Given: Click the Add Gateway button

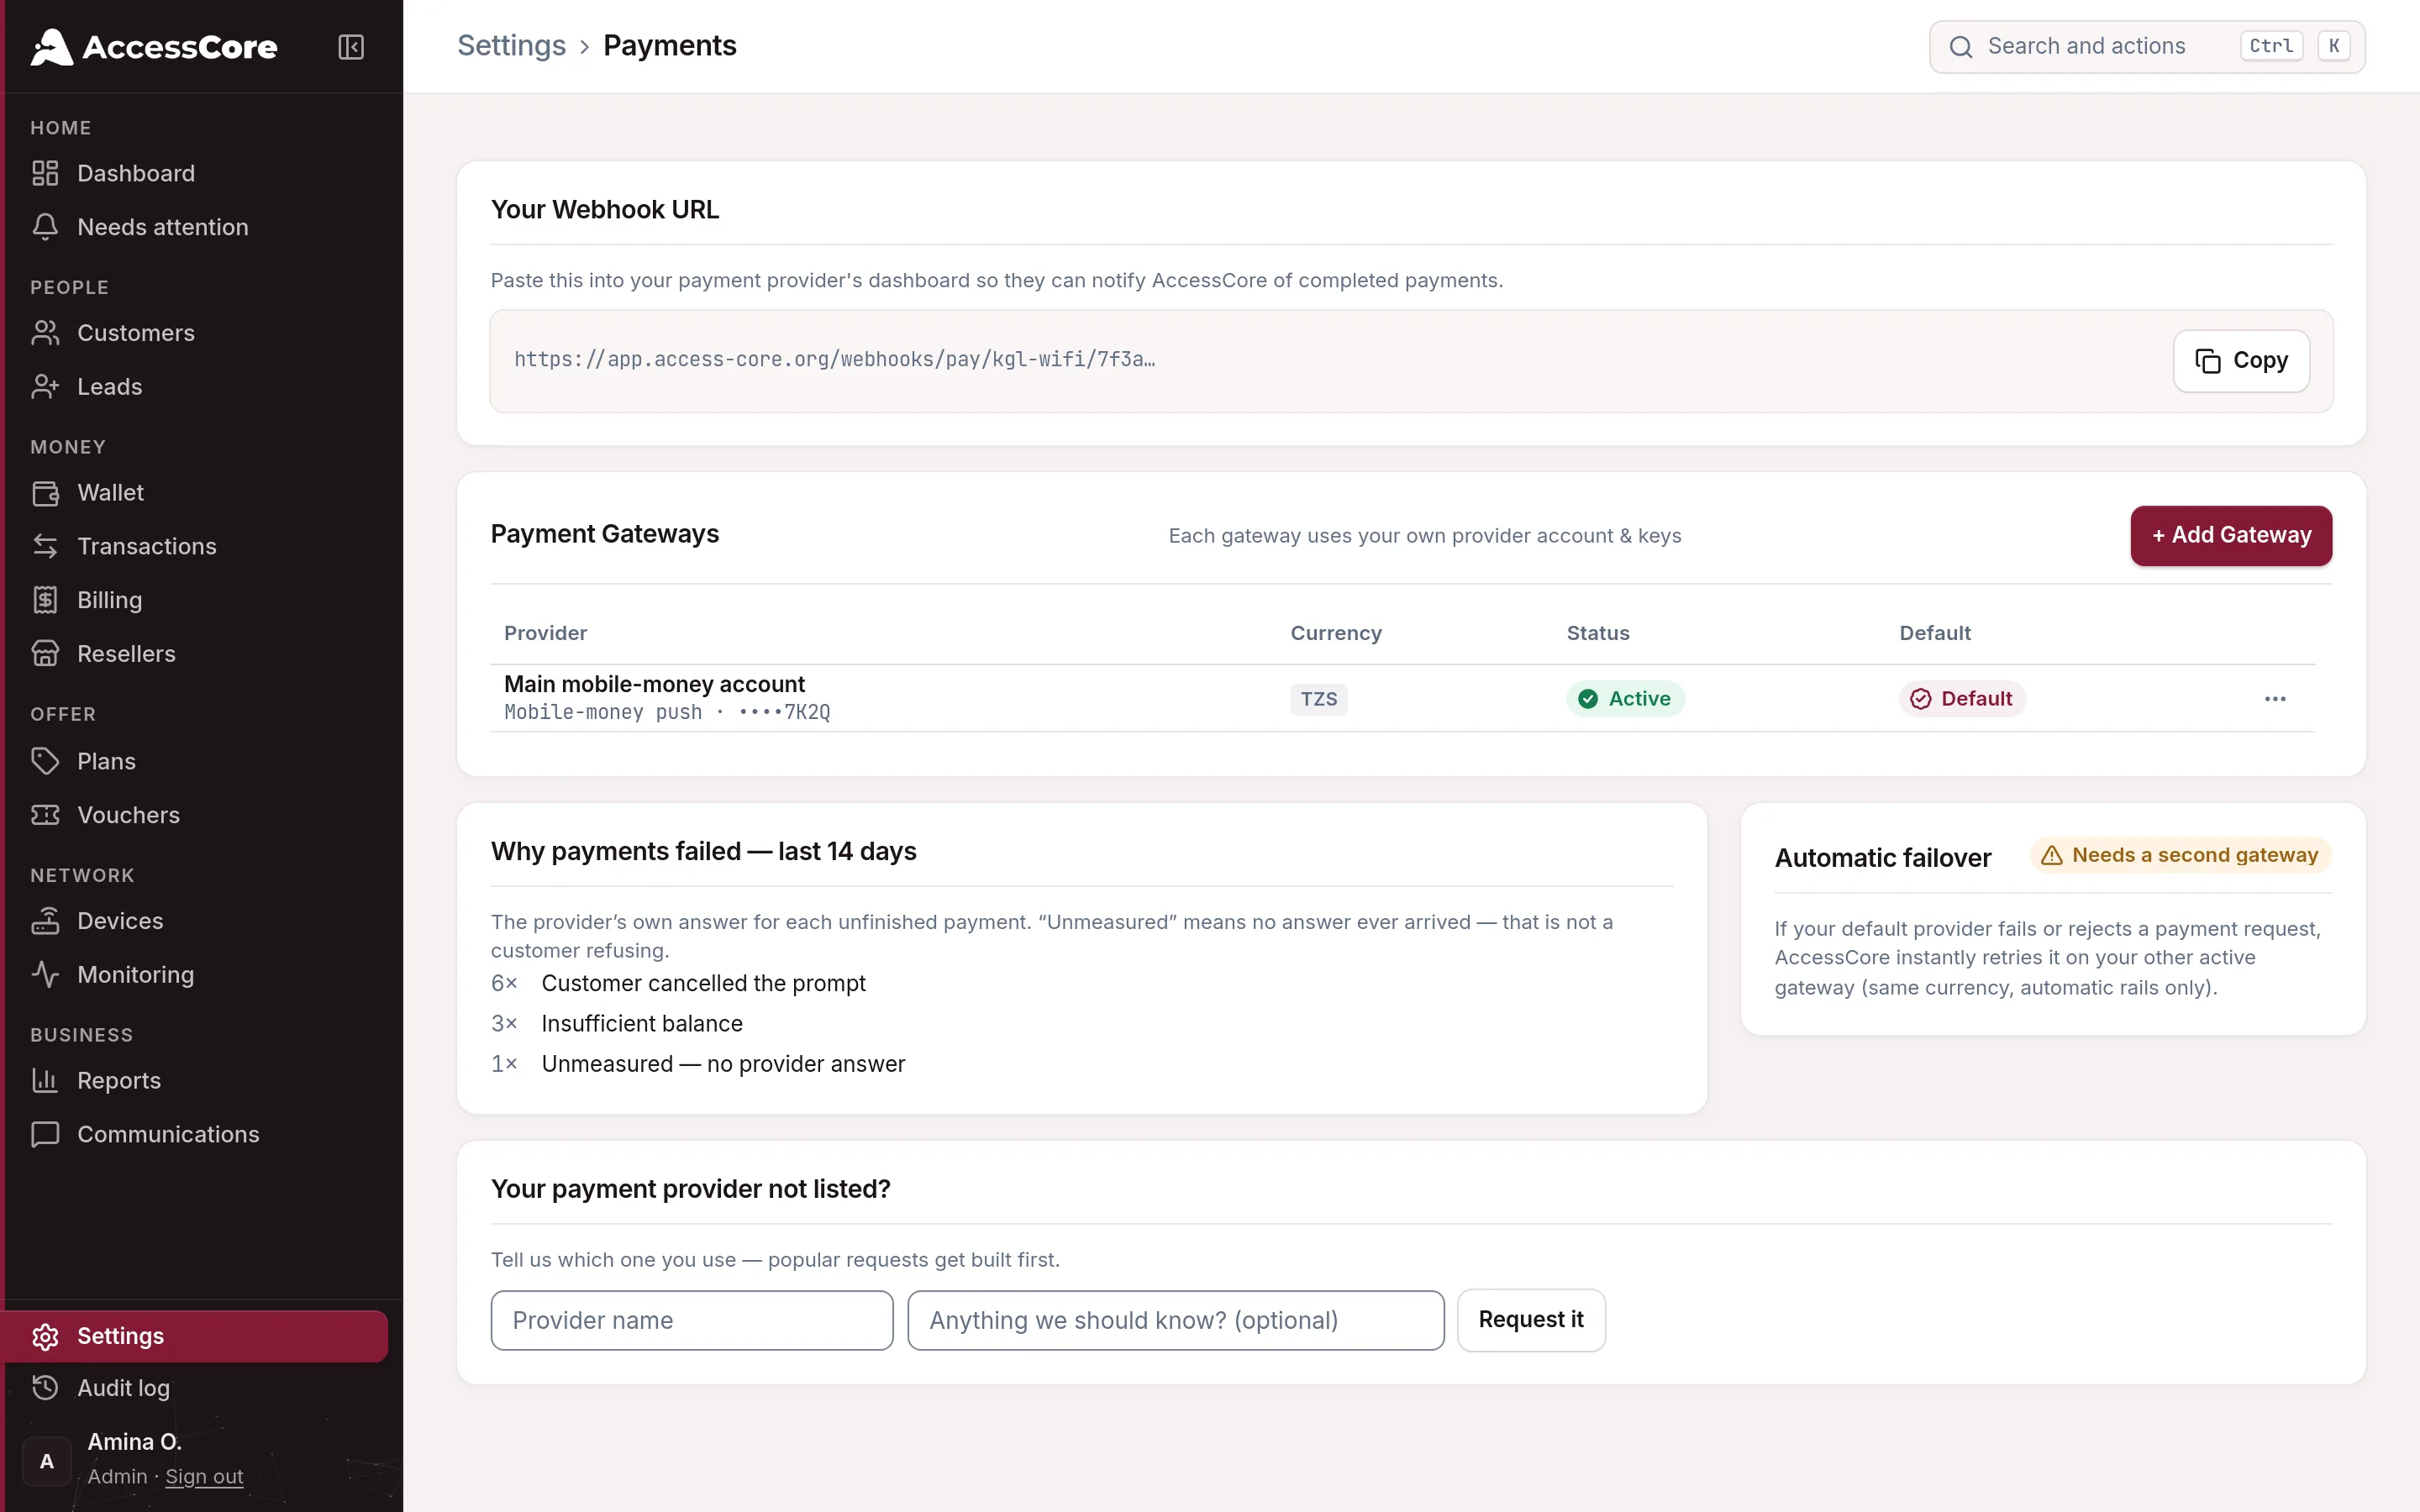Looking at the screenshot, I should point(2231,536).
